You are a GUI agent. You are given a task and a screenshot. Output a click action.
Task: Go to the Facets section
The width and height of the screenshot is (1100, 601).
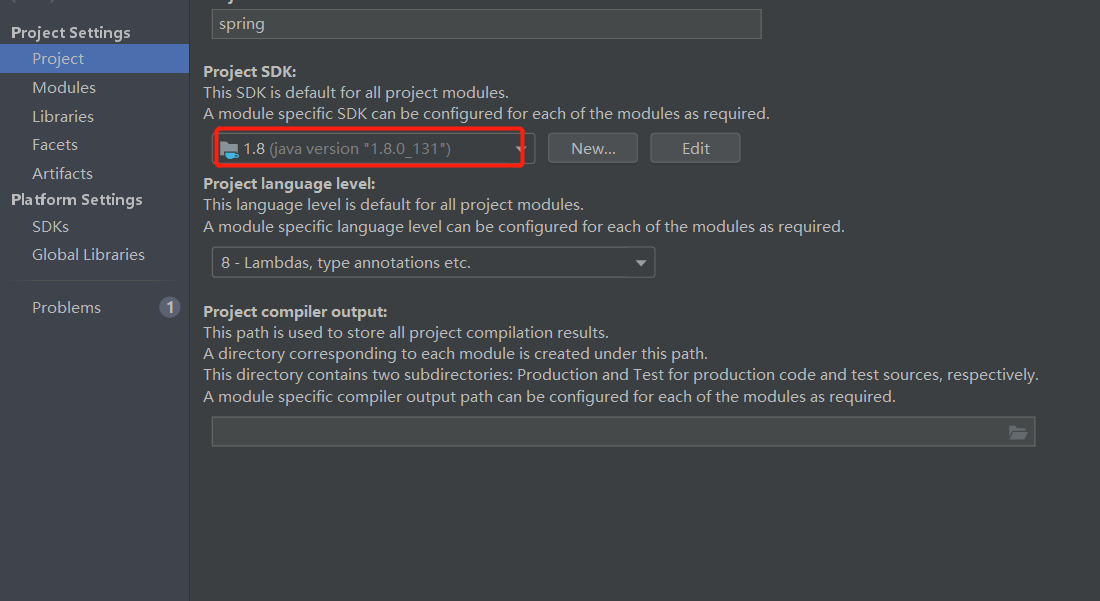coord(55,144)
